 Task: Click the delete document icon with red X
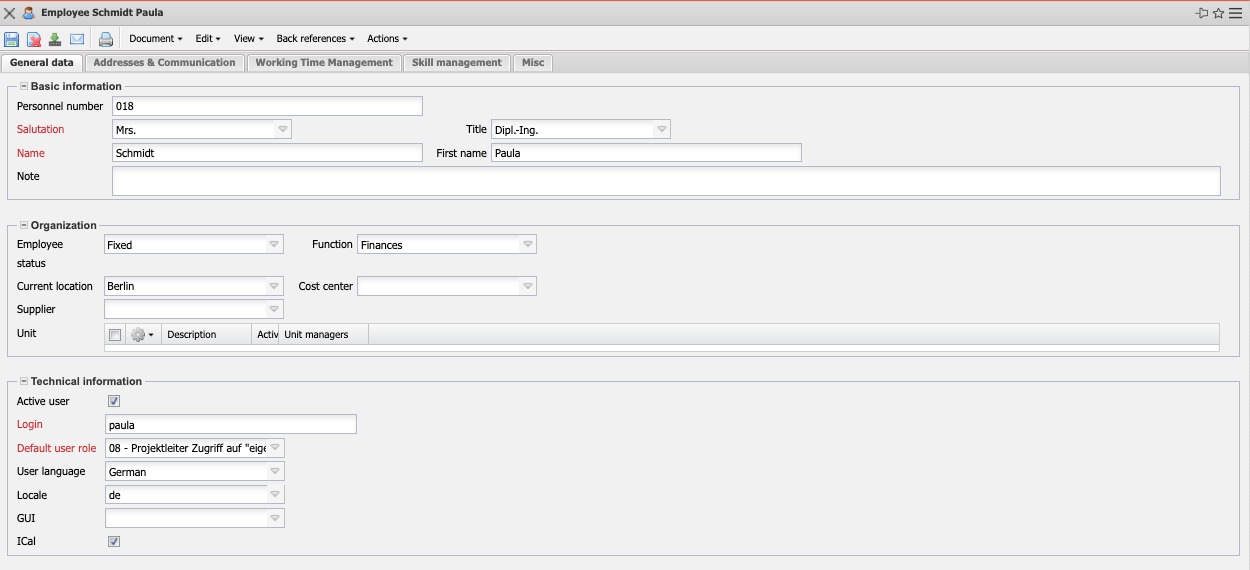click(x=34, y=39)
